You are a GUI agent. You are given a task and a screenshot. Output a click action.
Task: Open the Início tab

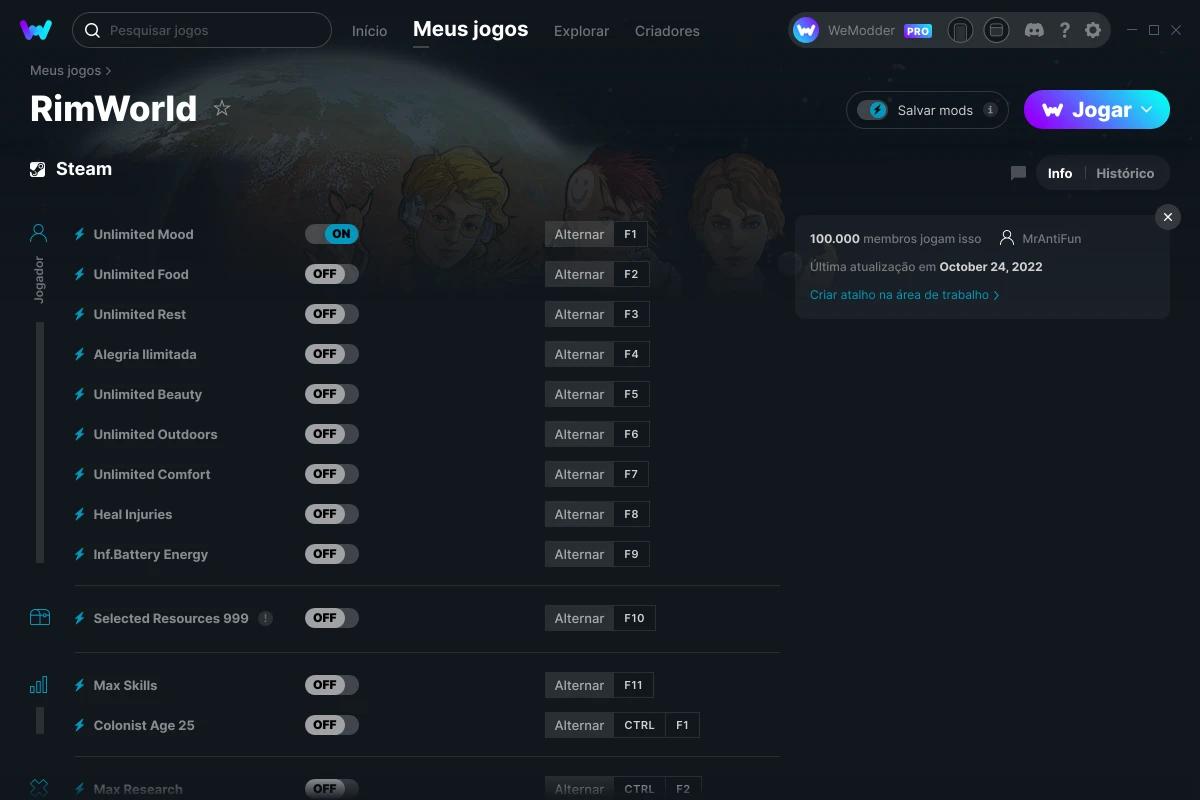pos(369,31)
